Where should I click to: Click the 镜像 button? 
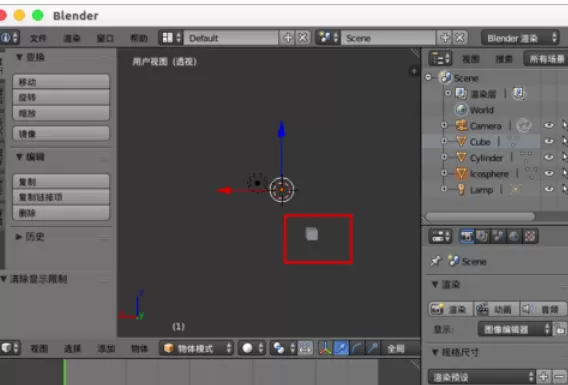click(x=61, y=134)
